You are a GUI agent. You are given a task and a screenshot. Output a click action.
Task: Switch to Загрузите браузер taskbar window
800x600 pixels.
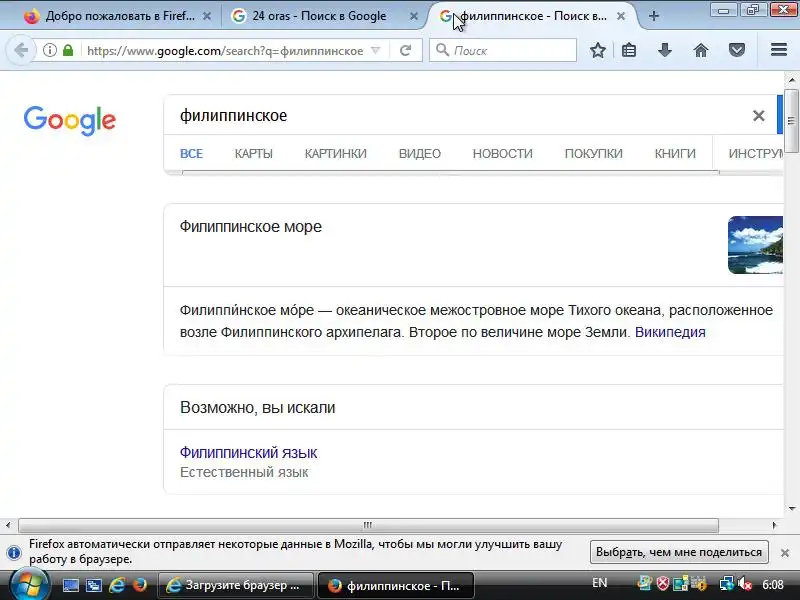click(235, 585)
